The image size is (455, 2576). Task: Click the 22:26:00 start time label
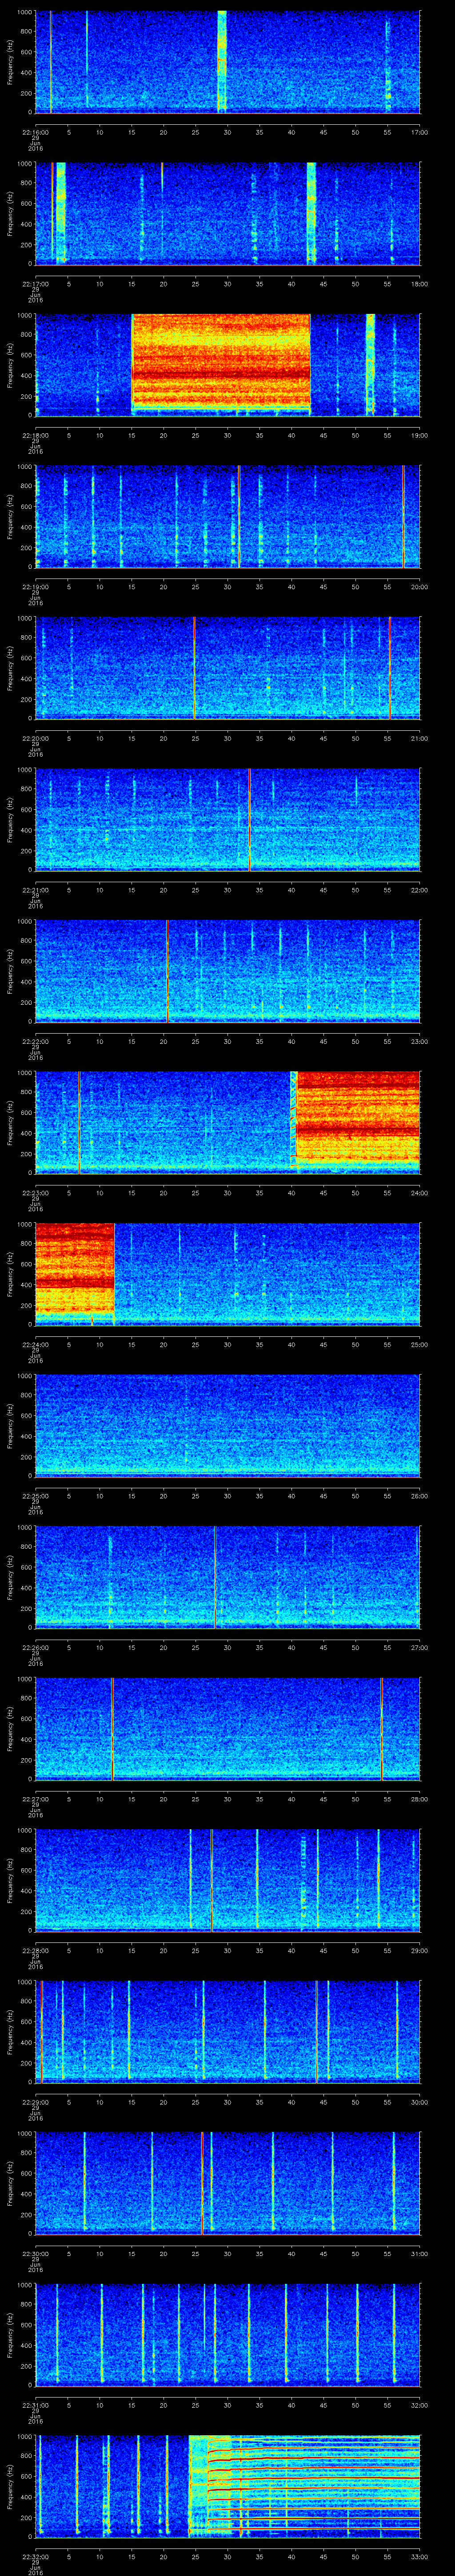[x=35, y=1647]
